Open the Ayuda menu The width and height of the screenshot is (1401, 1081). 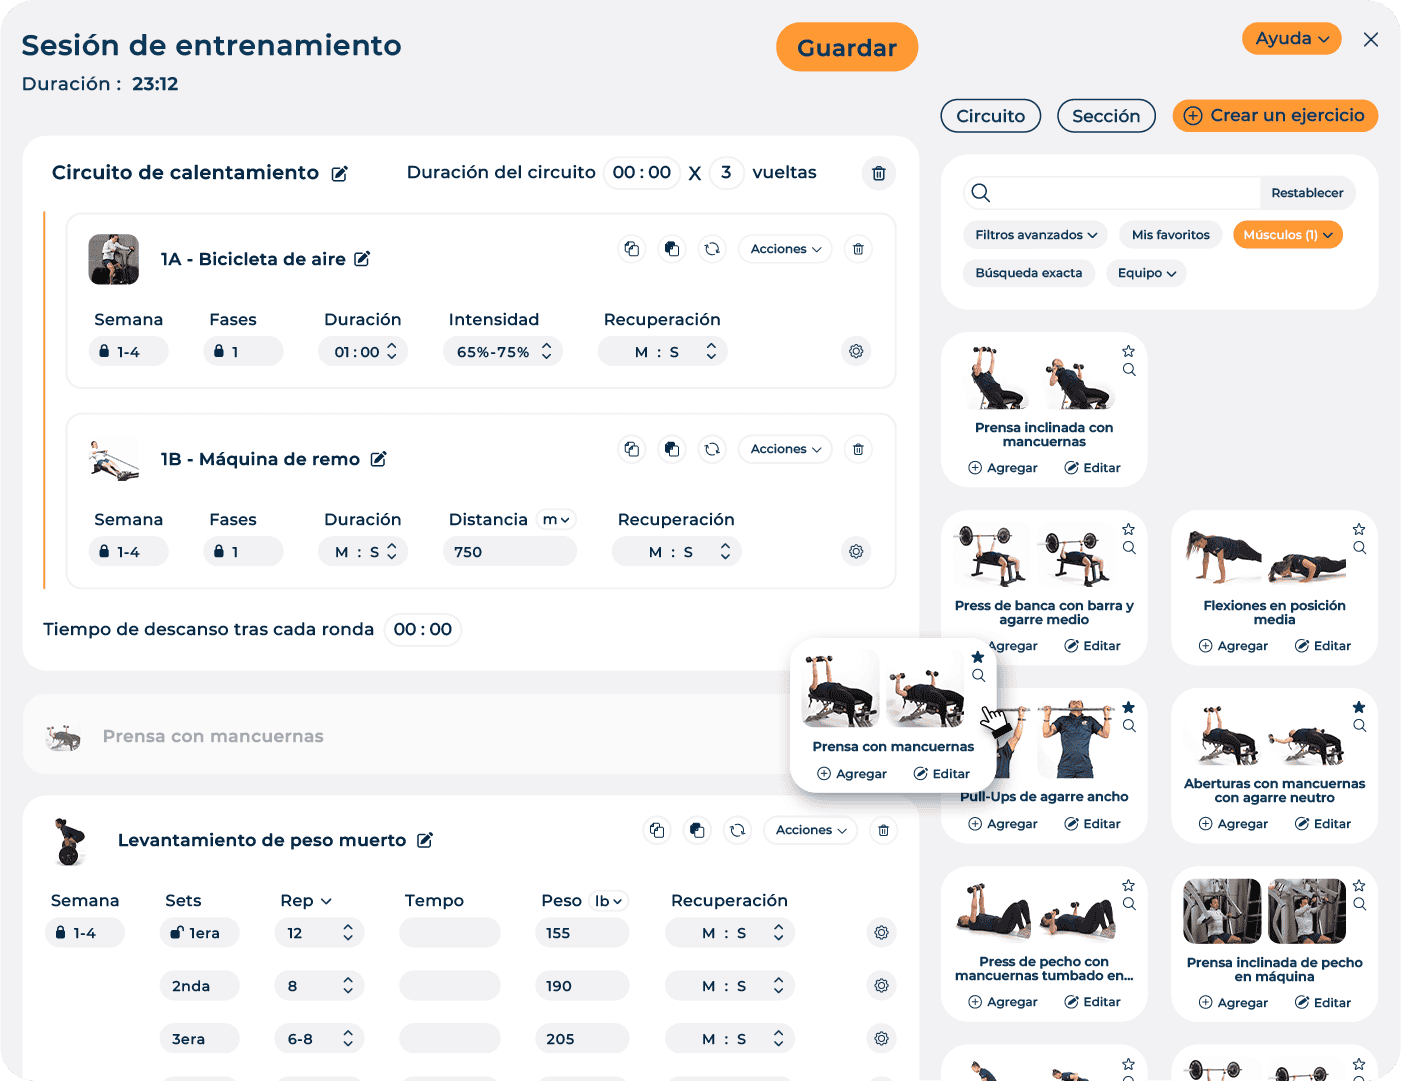(1291, 39)
